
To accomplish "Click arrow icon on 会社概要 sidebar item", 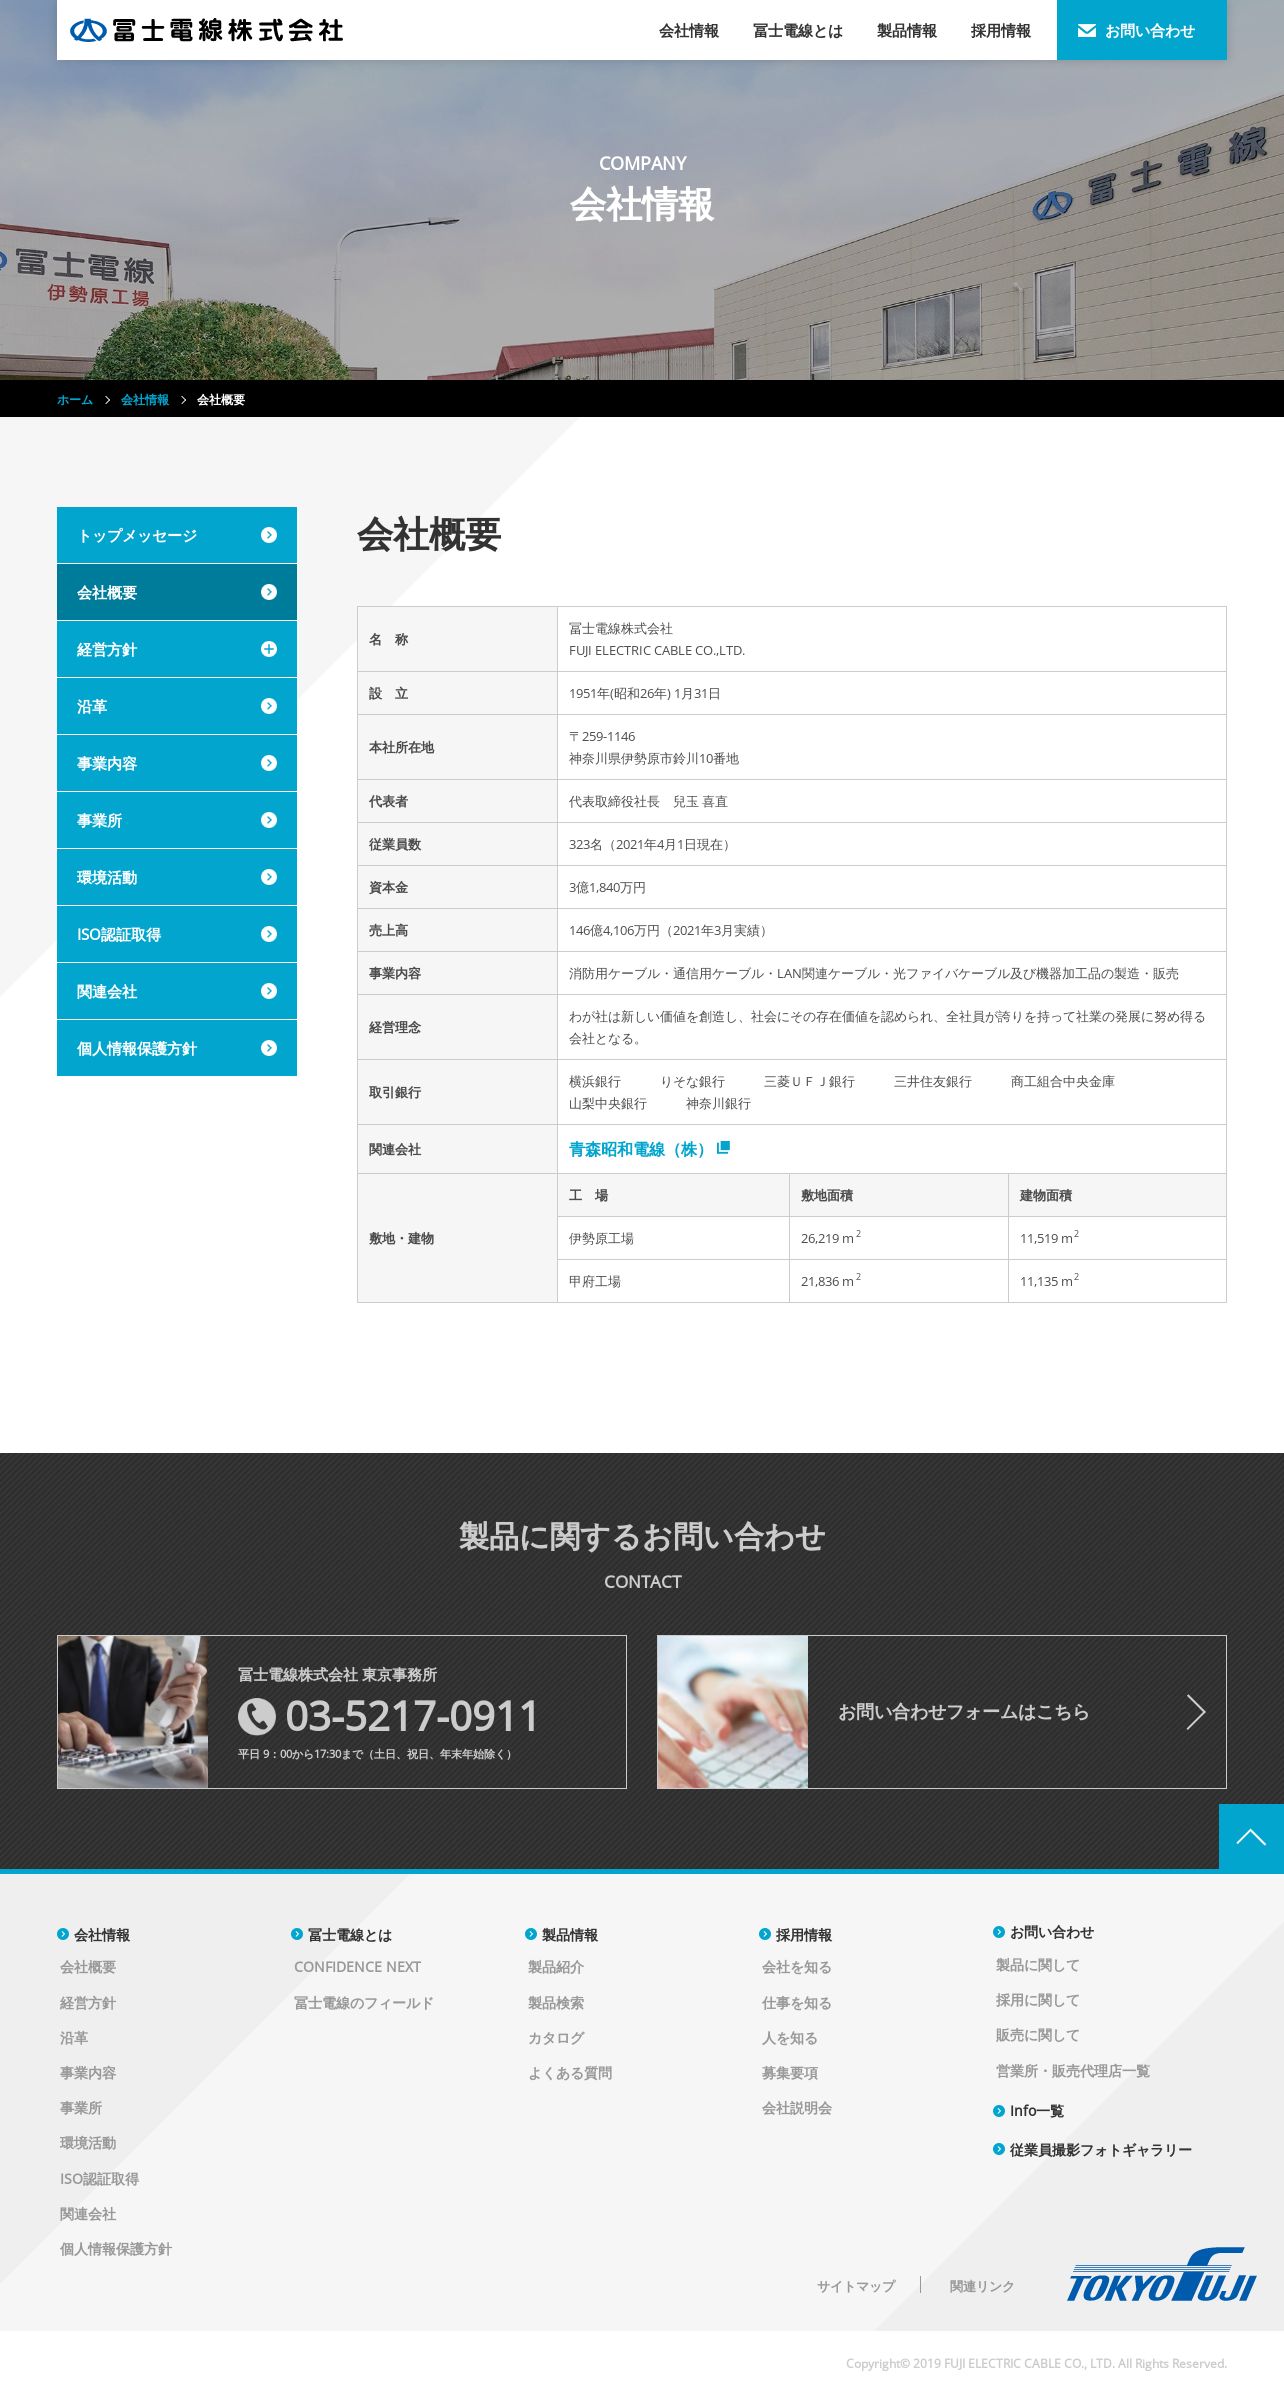I will coord(269,592).
